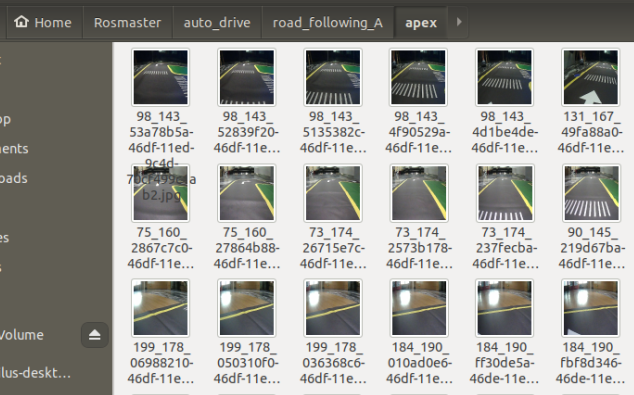Screen dimensions: 634x395
Task: Select image 75_160_27864b88 thumbnail
Action: point(247,193)
